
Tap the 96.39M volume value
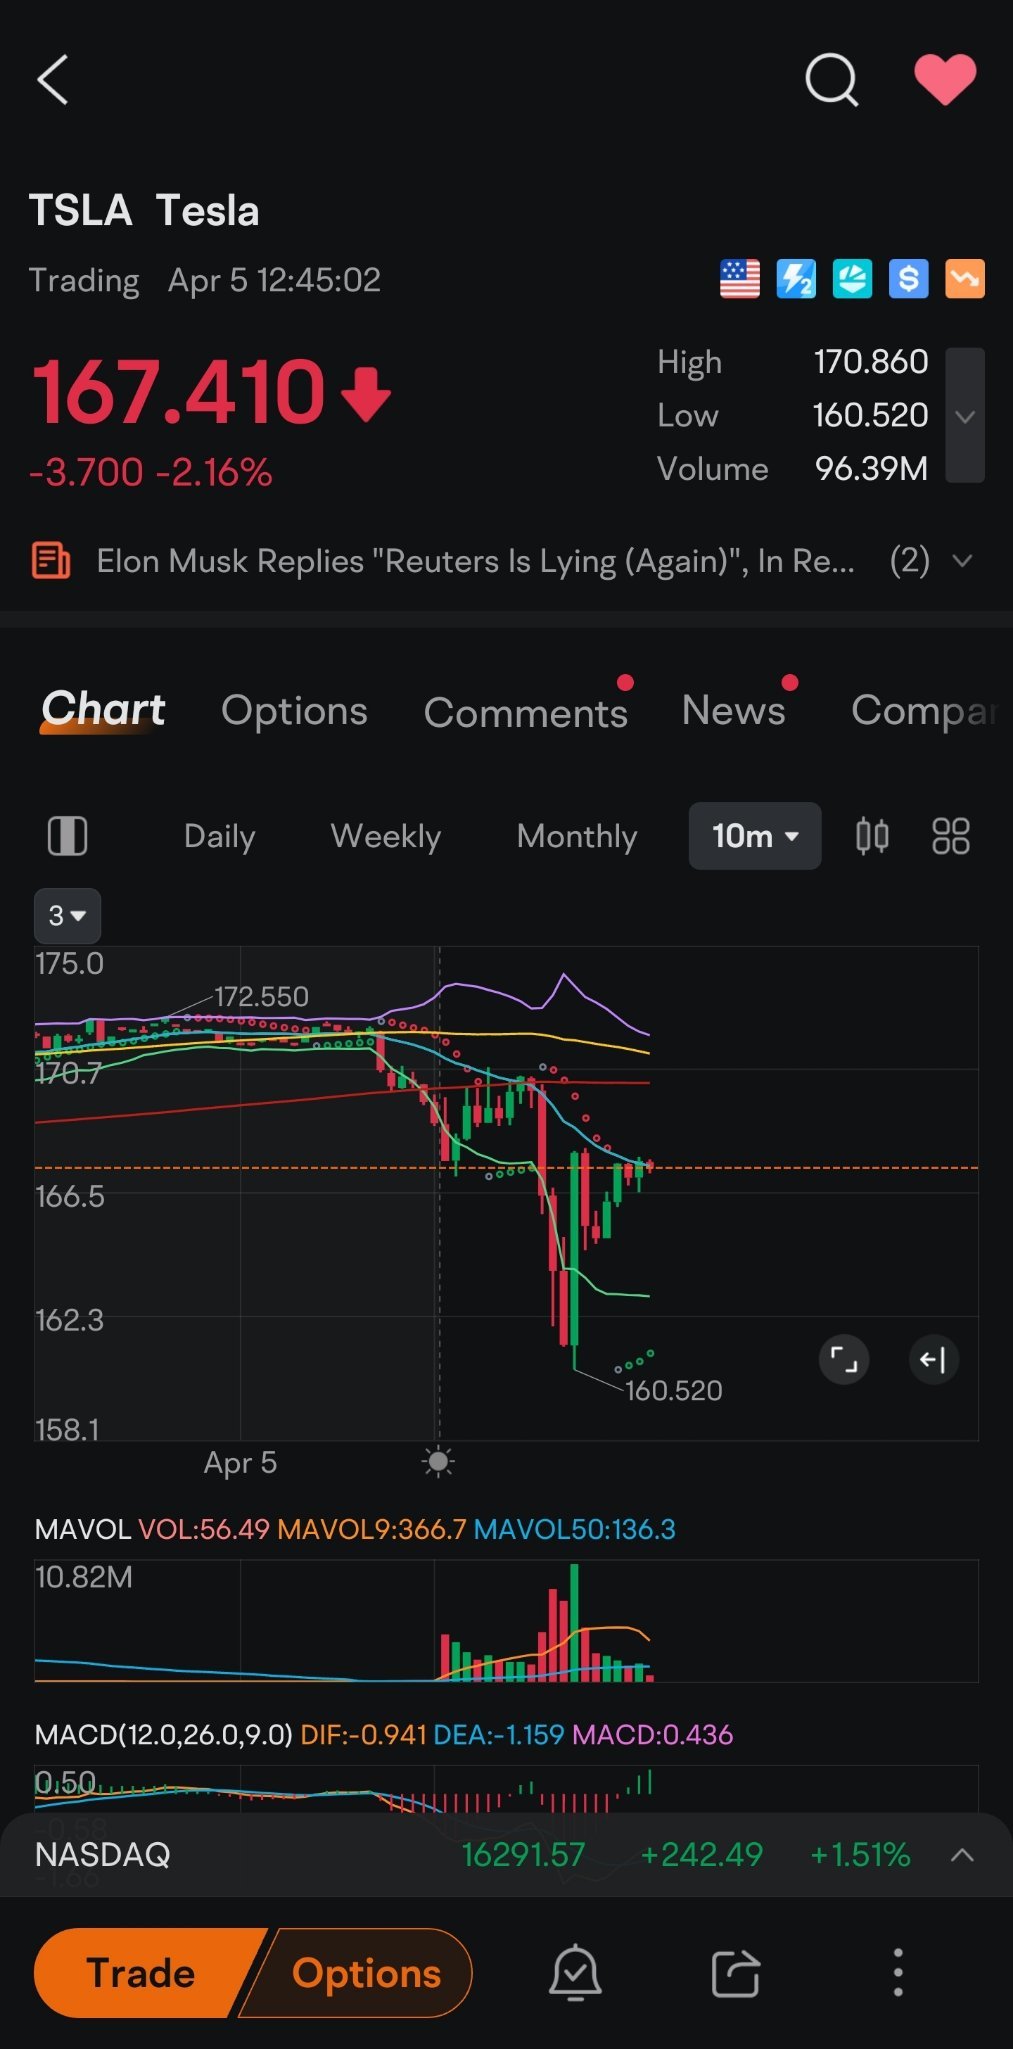coord(872,469)
